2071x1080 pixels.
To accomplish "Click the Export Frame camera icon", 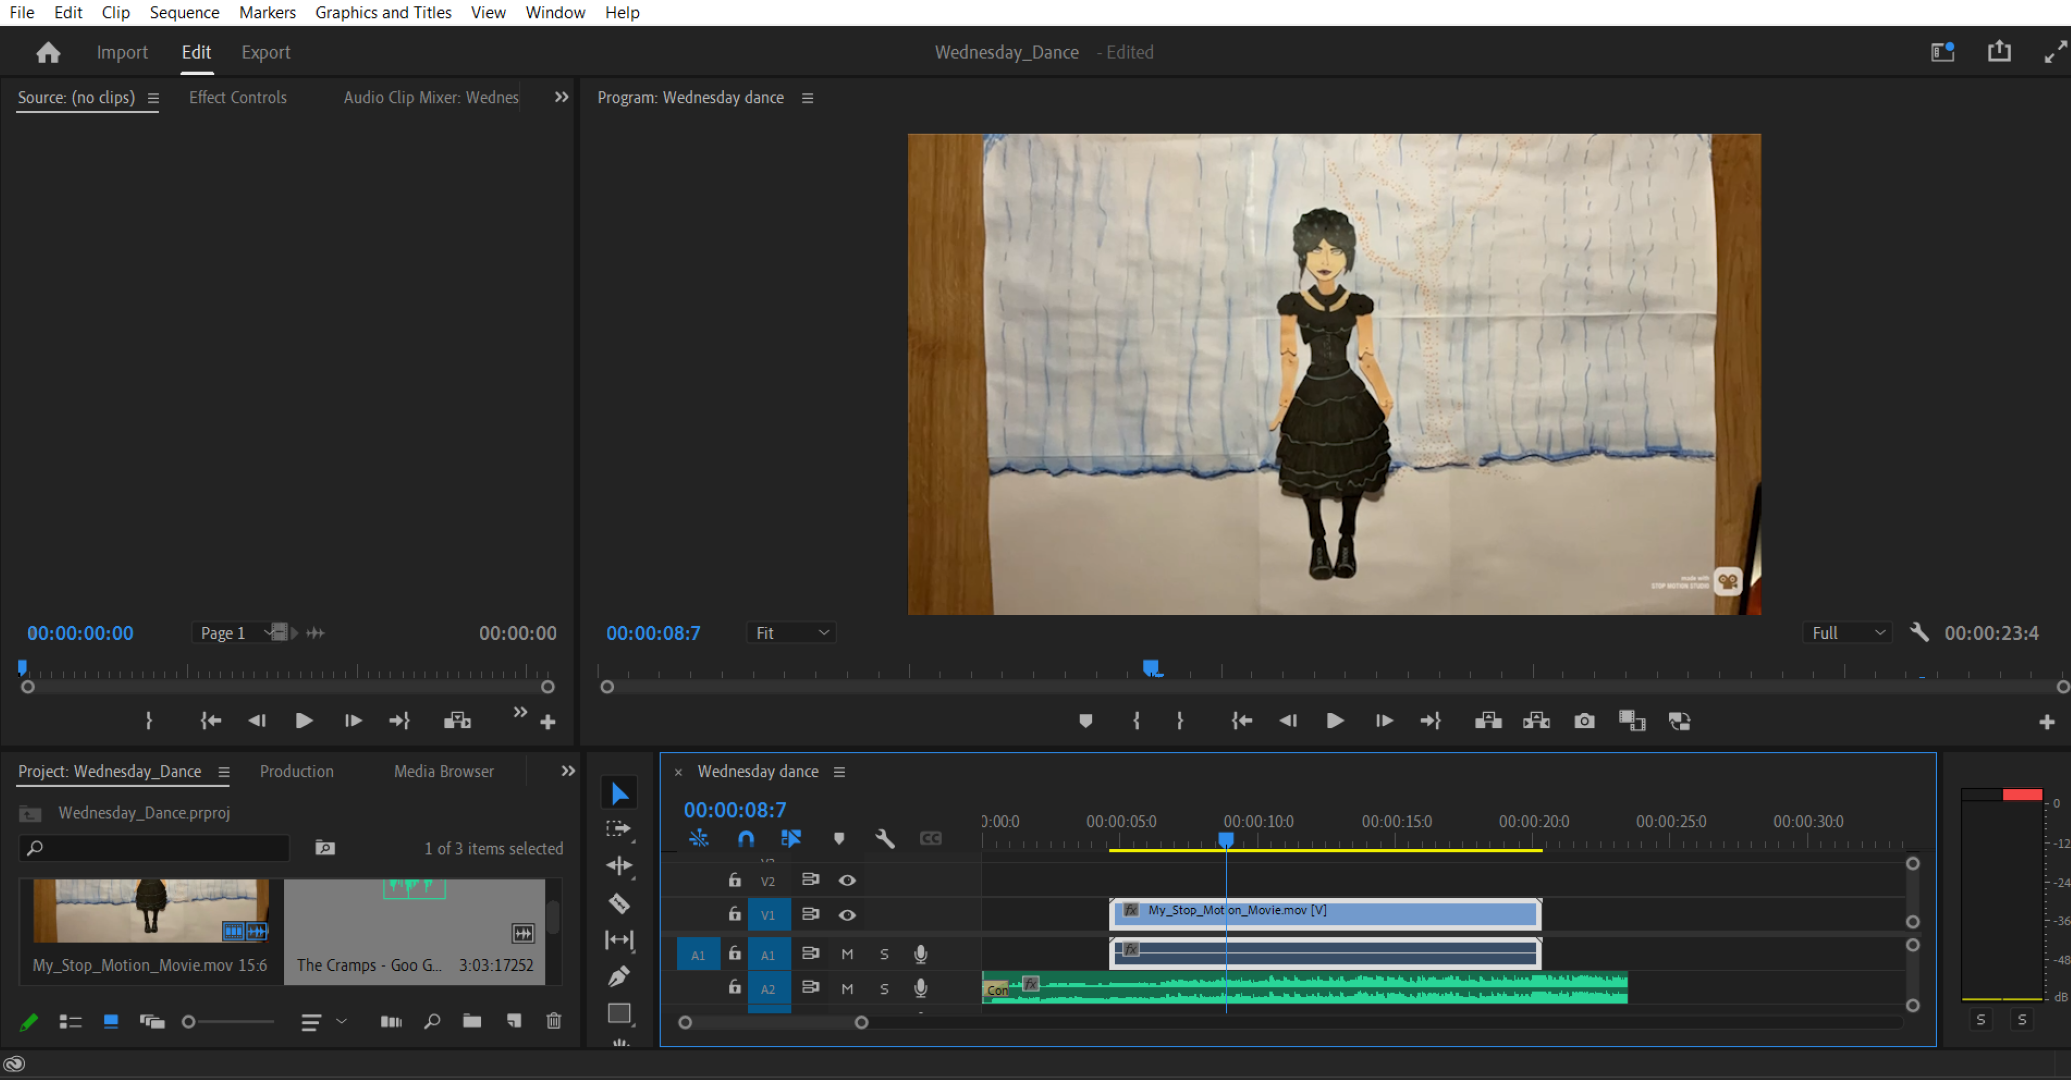I will 1584,721.
